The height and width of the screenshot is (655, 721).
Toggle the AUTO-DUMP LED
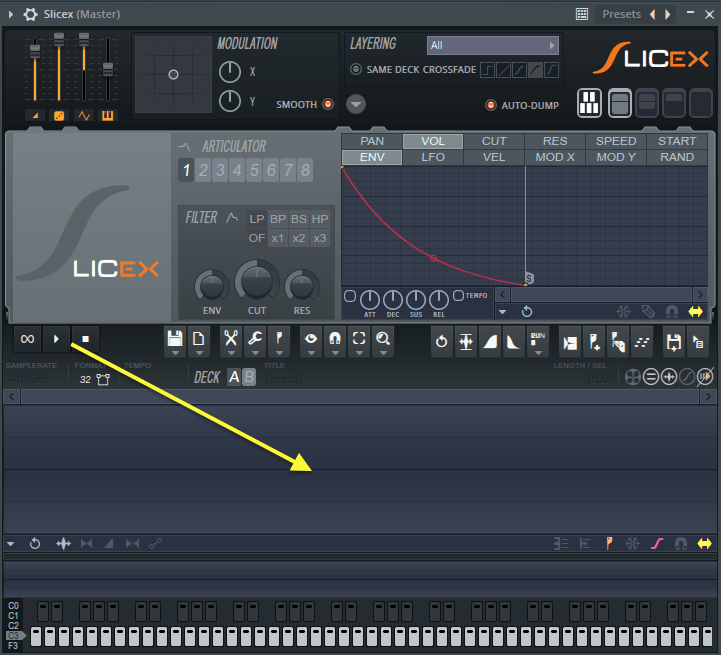click(491, 105)
